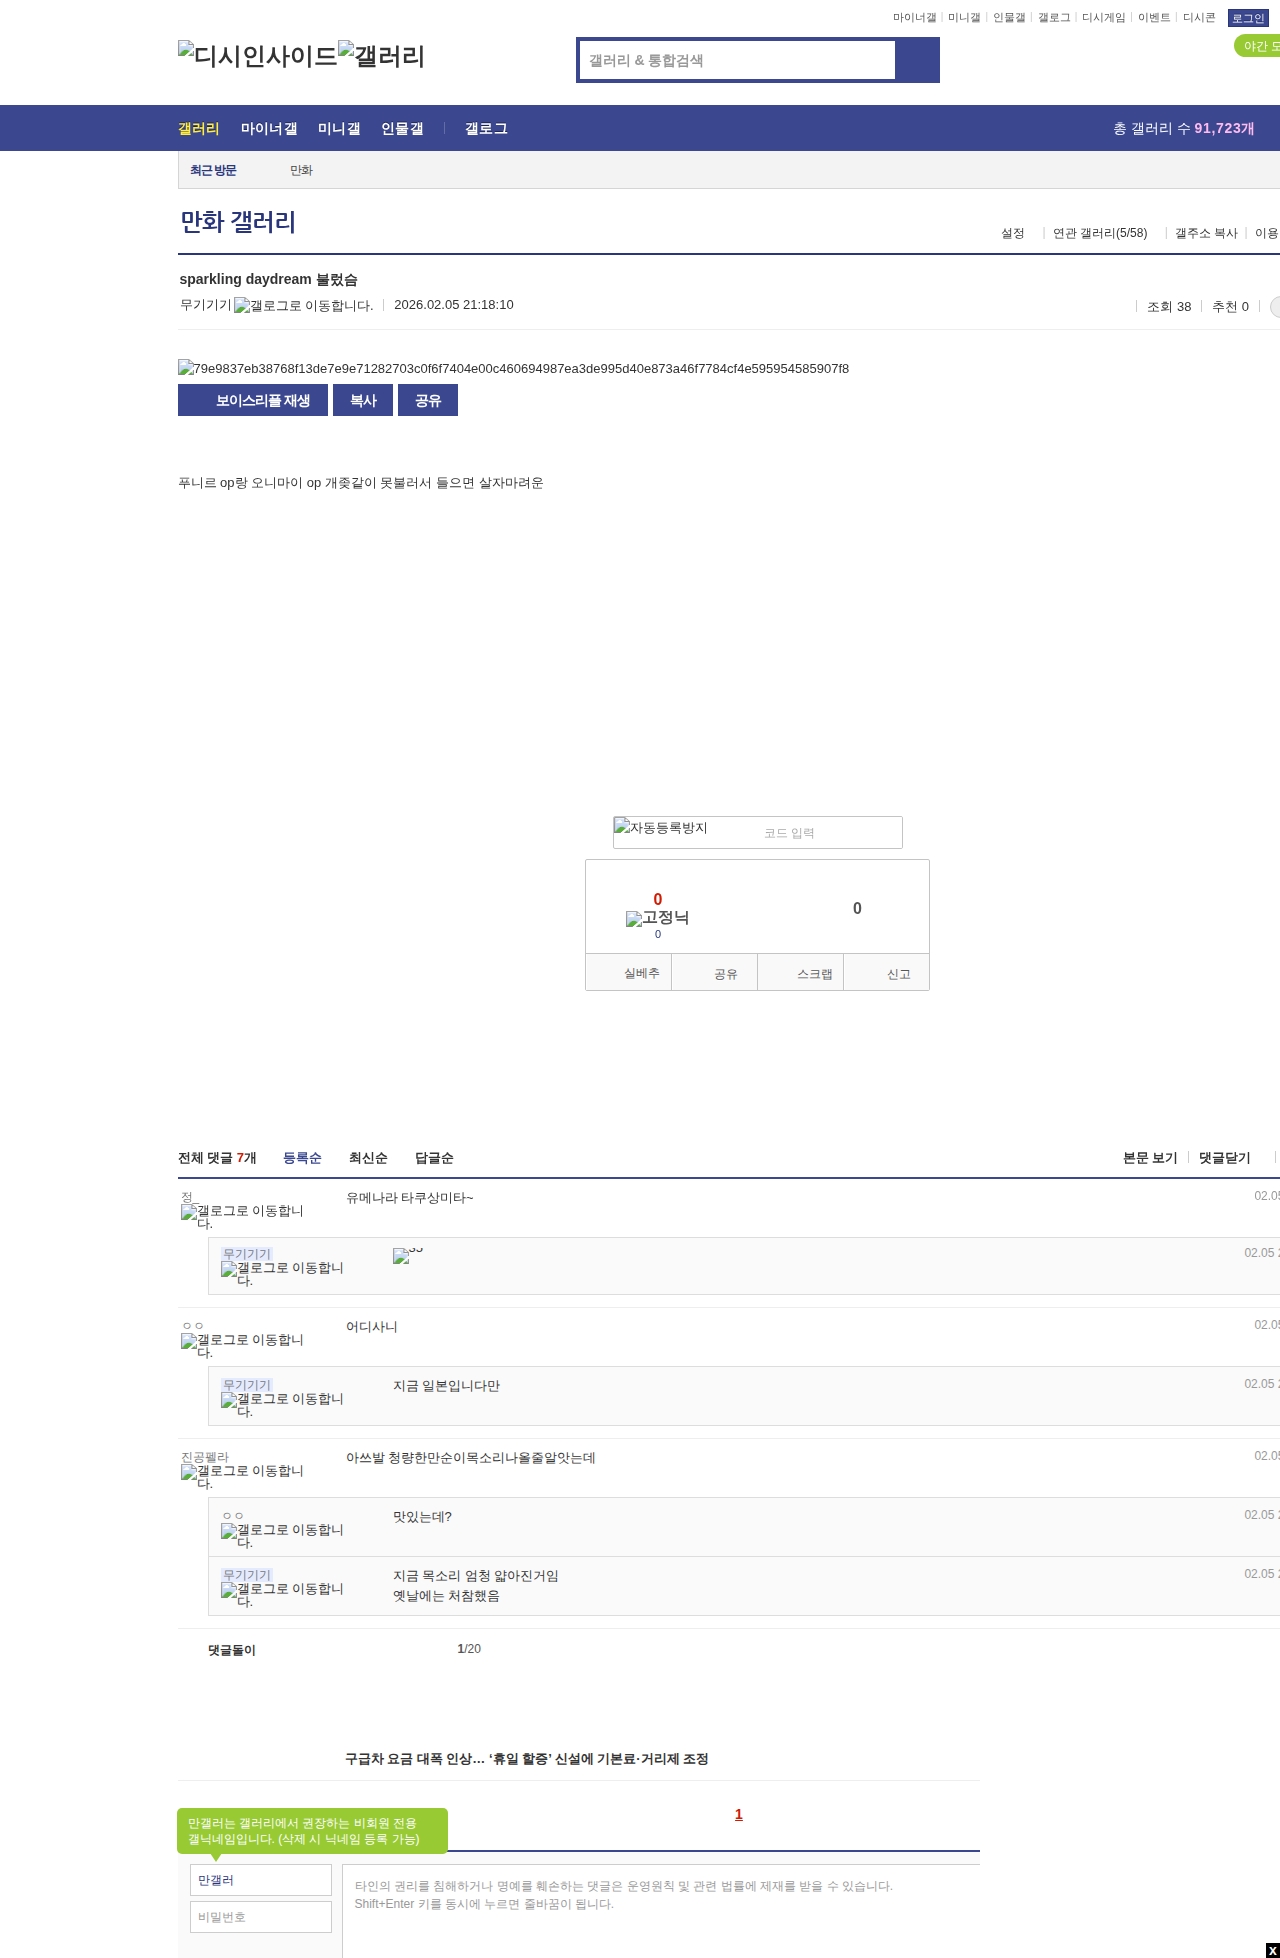This screenshot has height=1958, width=1280.
Task: Expand the 연관 갤러리(5/58) list
Action: pyautogui.click(x=1099, y=233)
